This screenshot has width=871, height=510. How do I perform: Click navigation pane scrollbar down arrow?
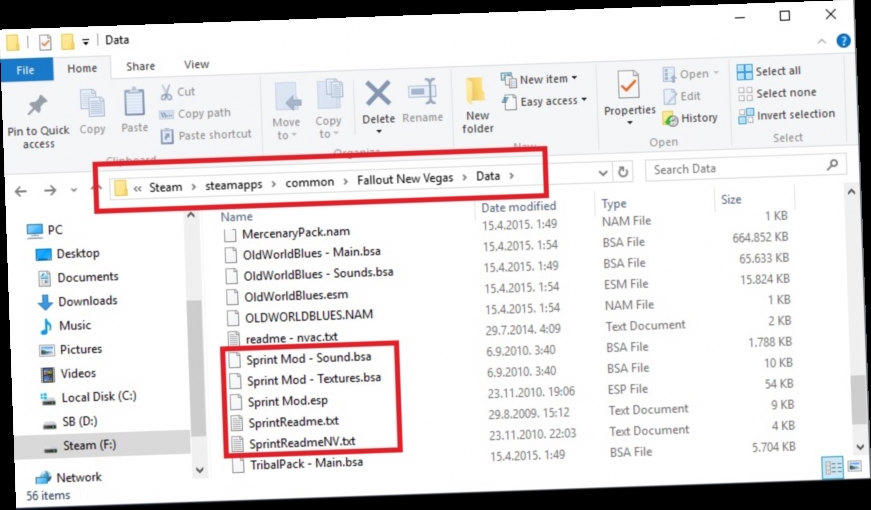click(199, 470)
